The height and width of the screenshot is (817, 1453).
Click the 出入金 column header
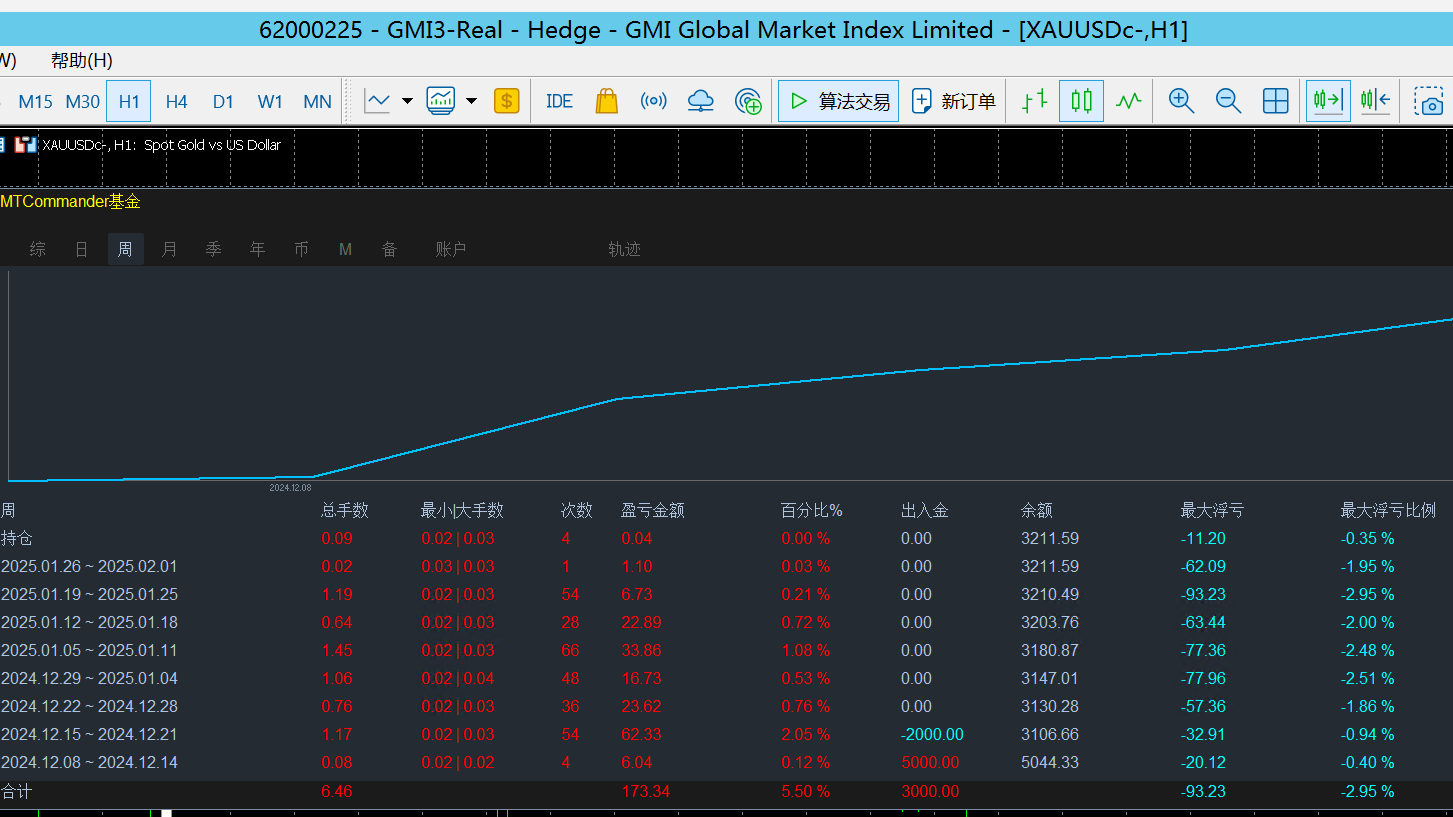point(925,510)
